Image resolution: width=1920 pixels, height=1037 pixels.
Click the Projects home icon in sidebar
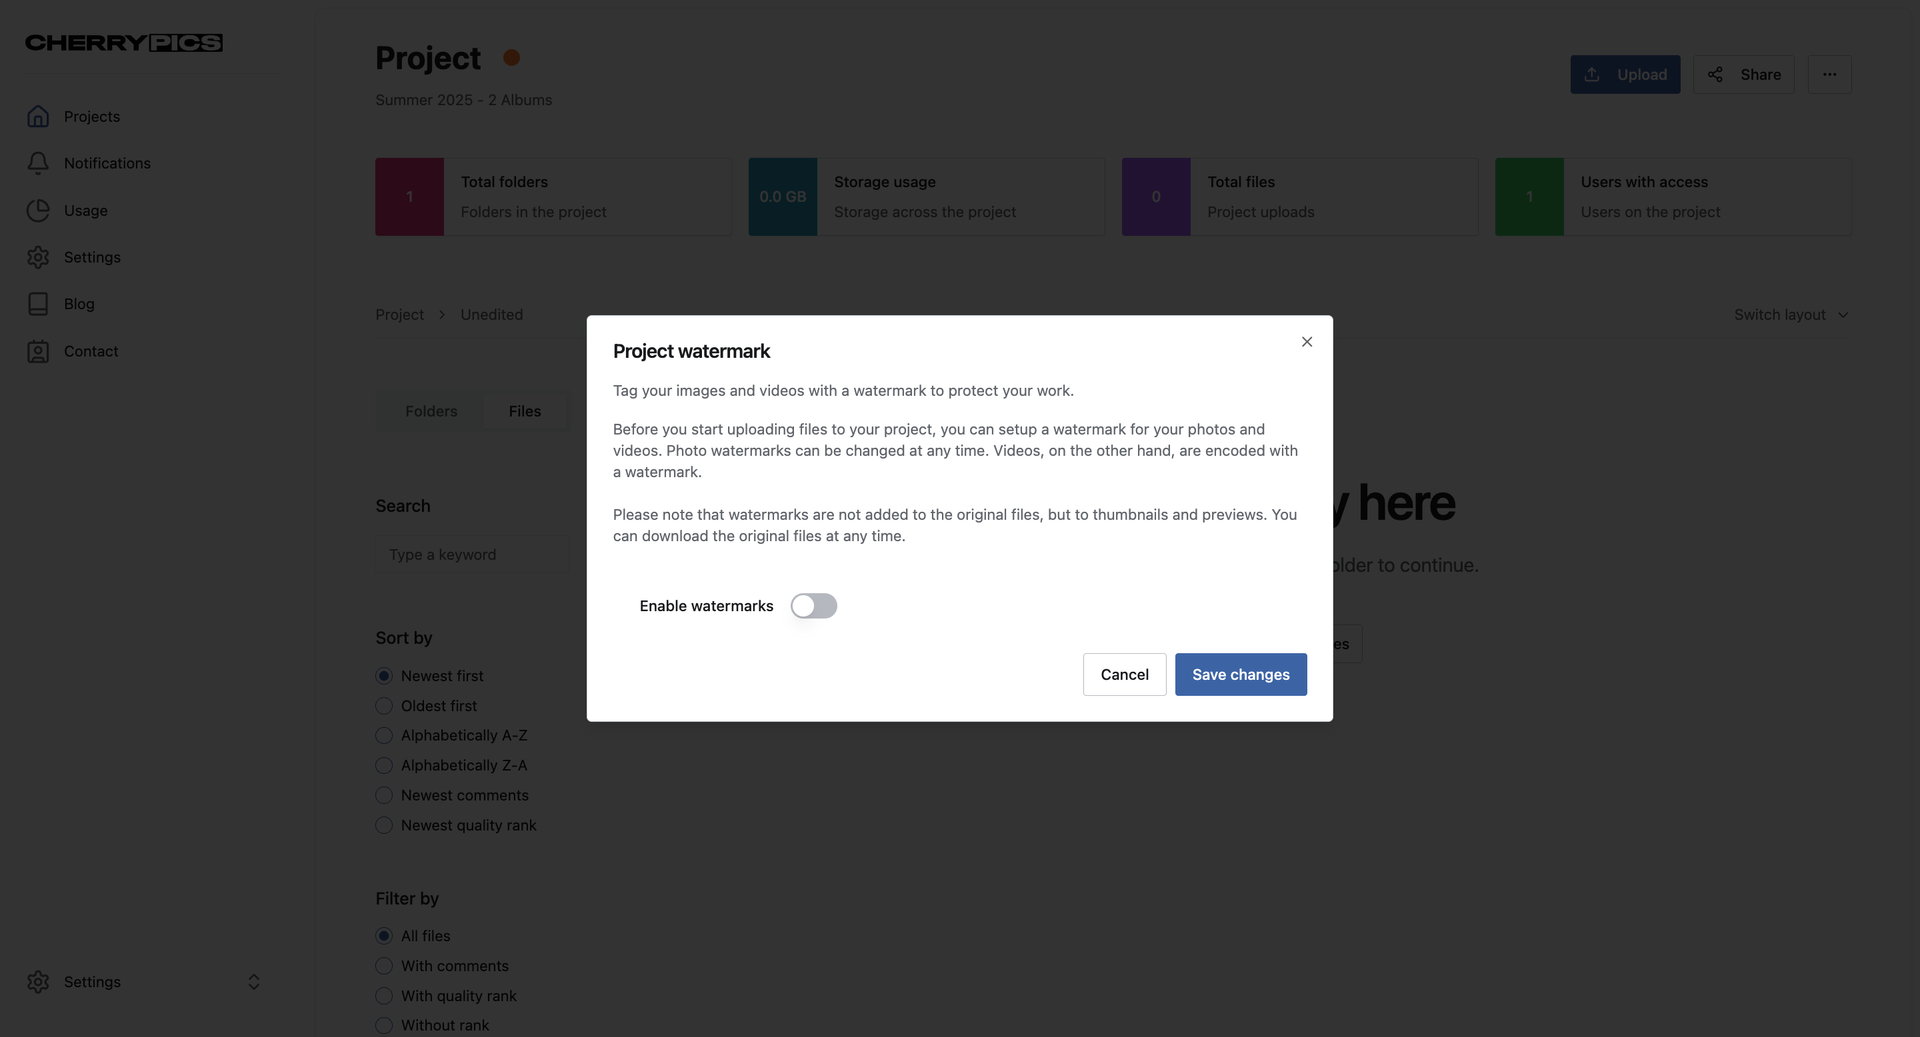coord(38,117)
